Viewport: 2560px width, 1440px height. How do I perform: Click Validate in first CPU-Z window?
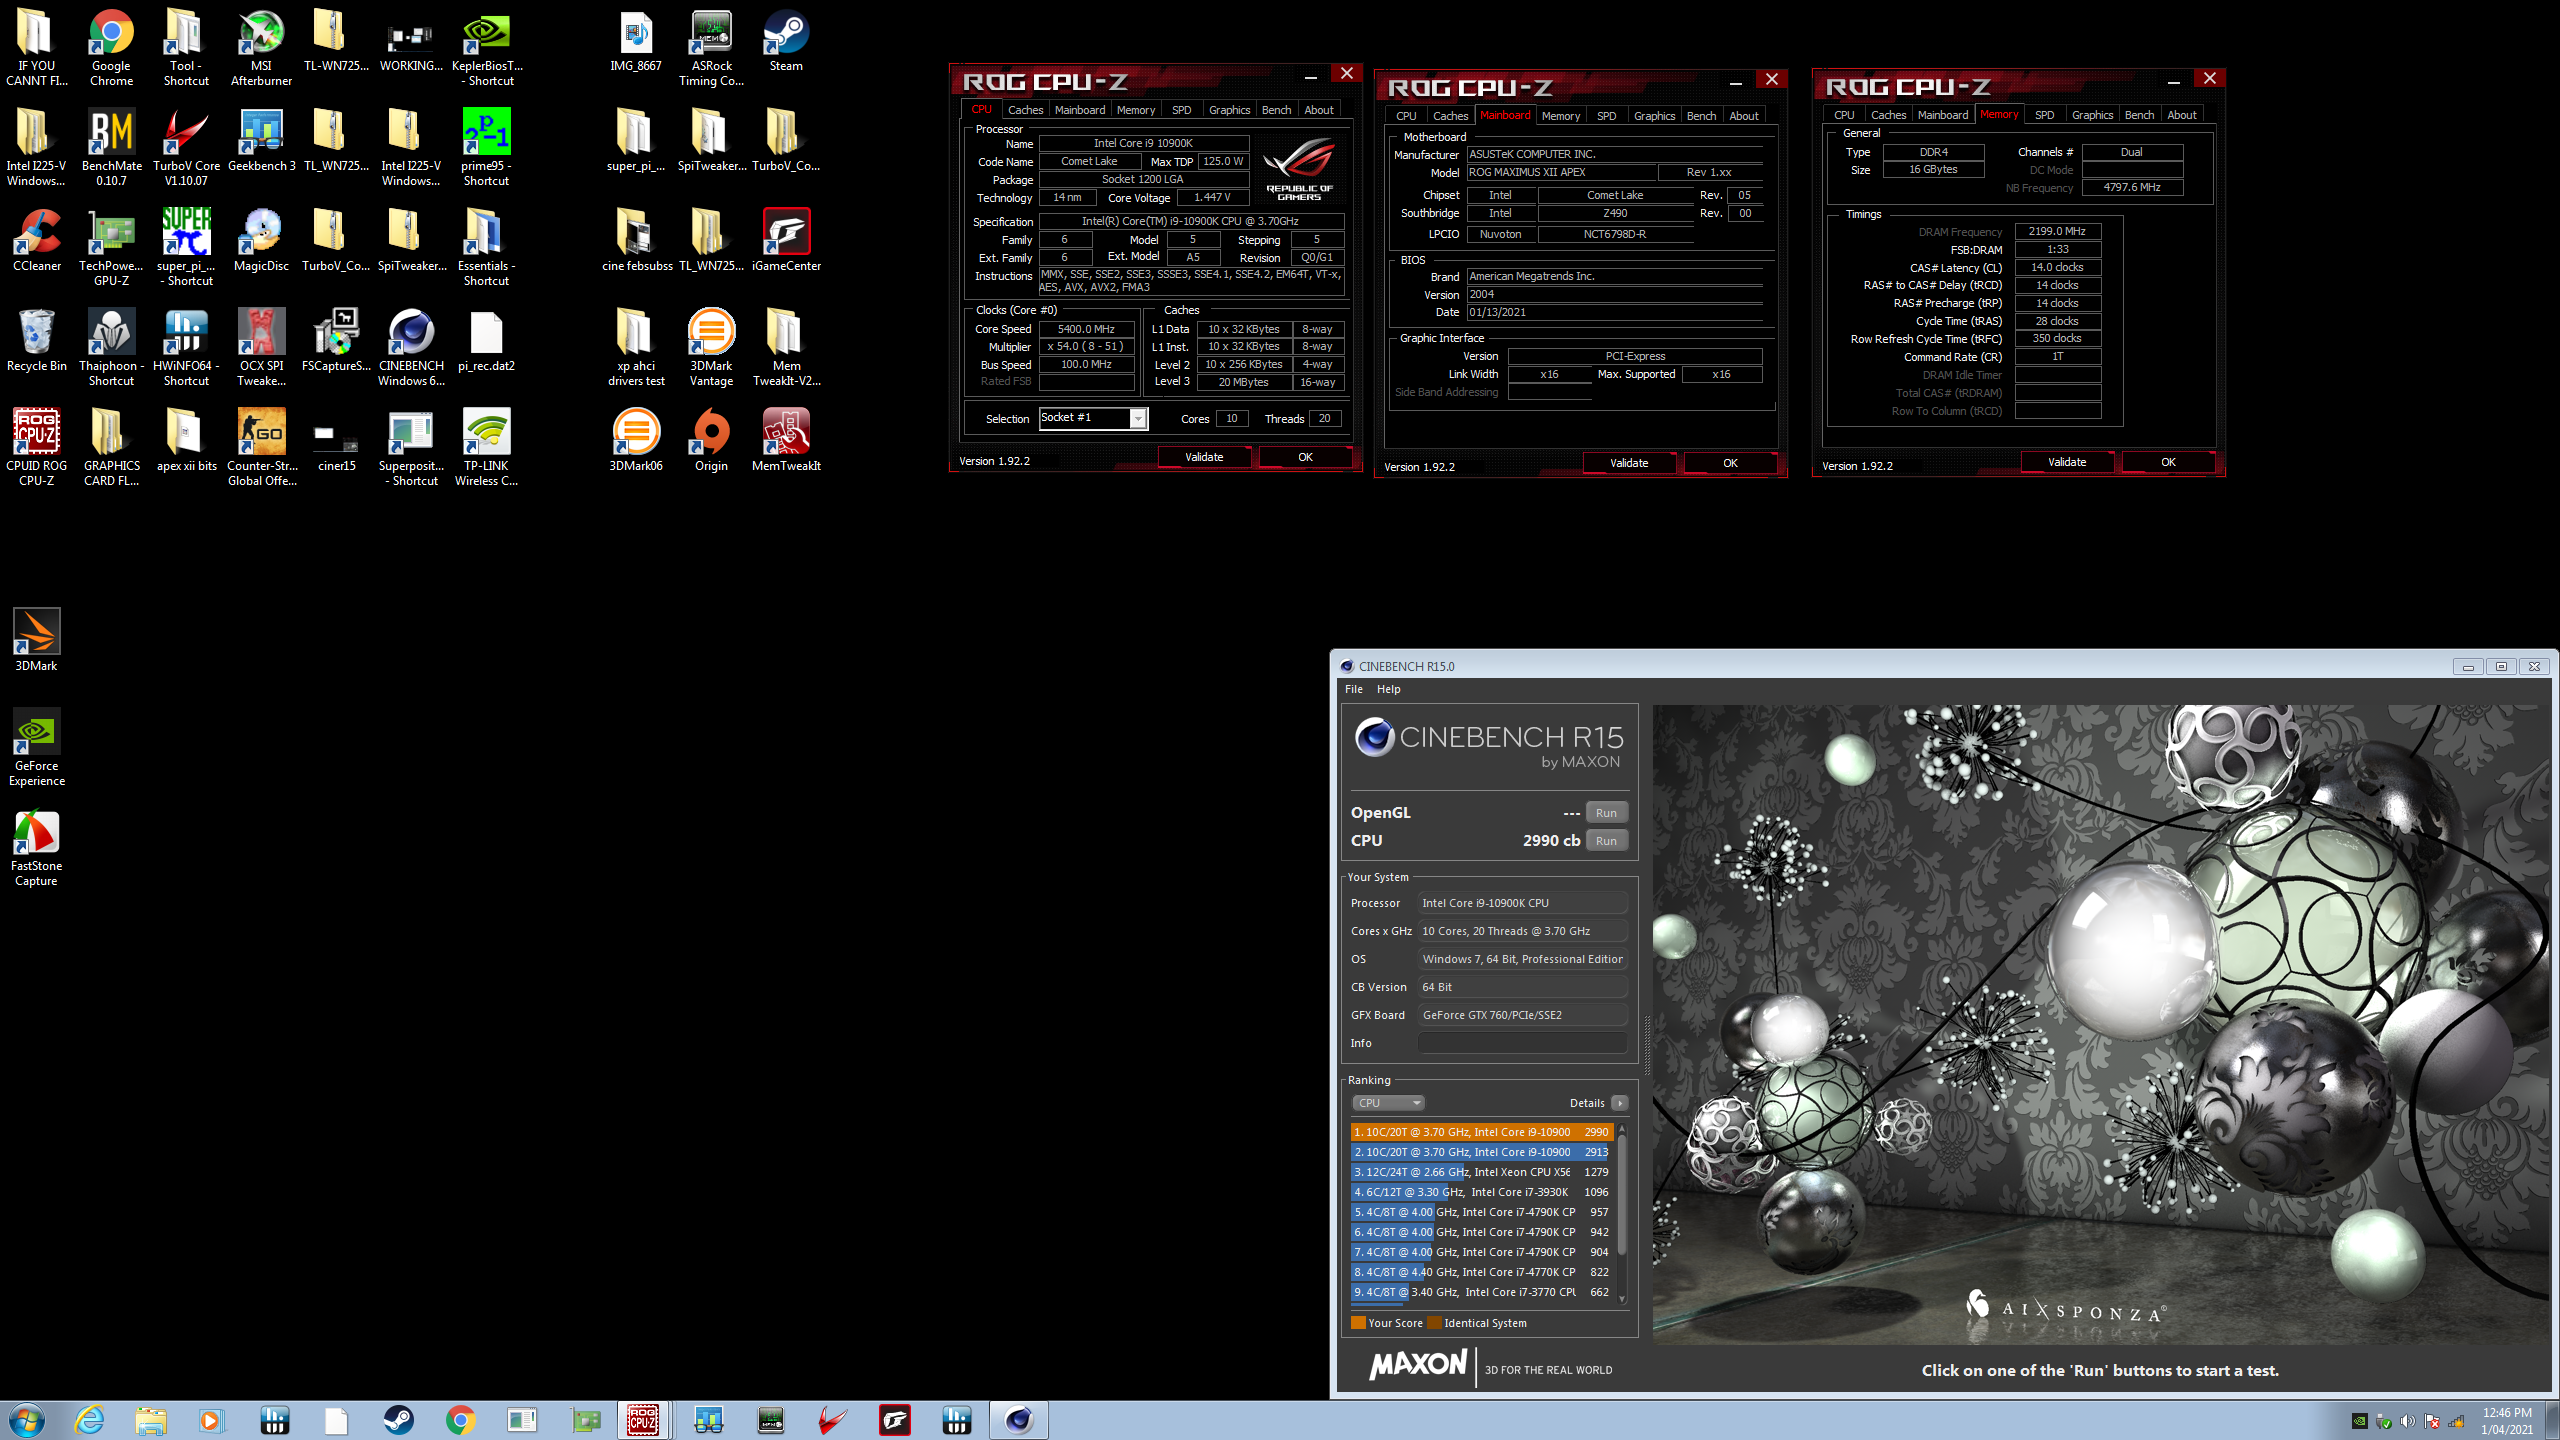pyautogui.click(x=1204, y=457)
